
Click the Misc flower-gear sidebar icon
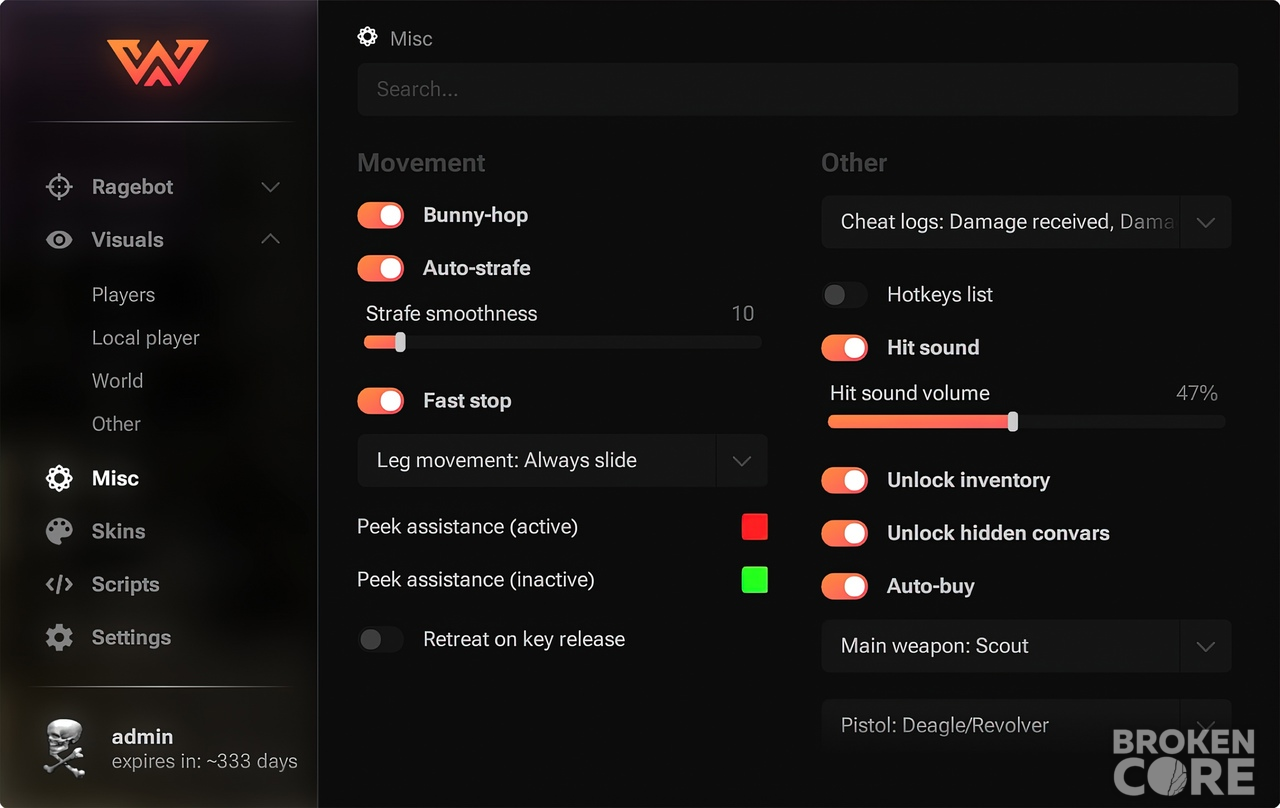pos(59,478)
